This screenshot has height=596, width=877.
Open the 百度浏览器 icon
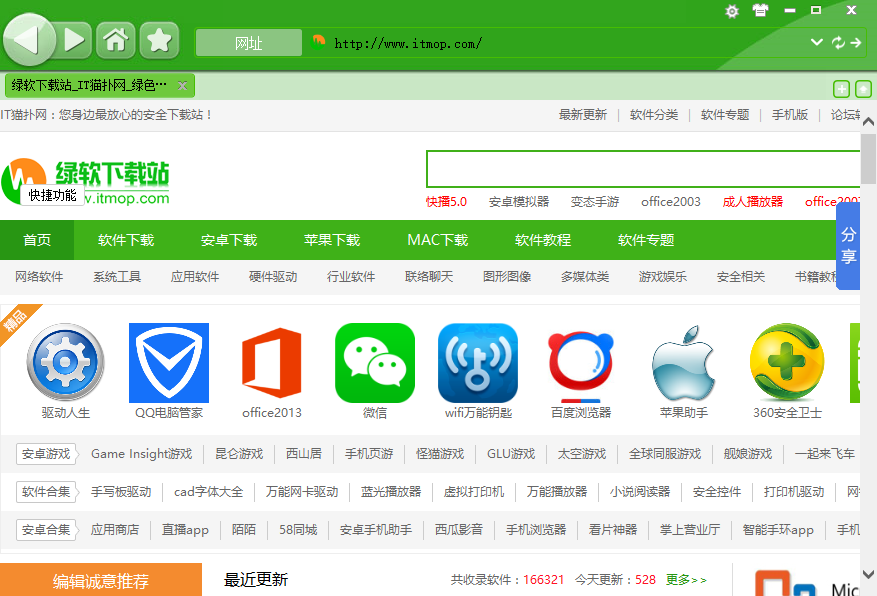(x=581, y=366)
